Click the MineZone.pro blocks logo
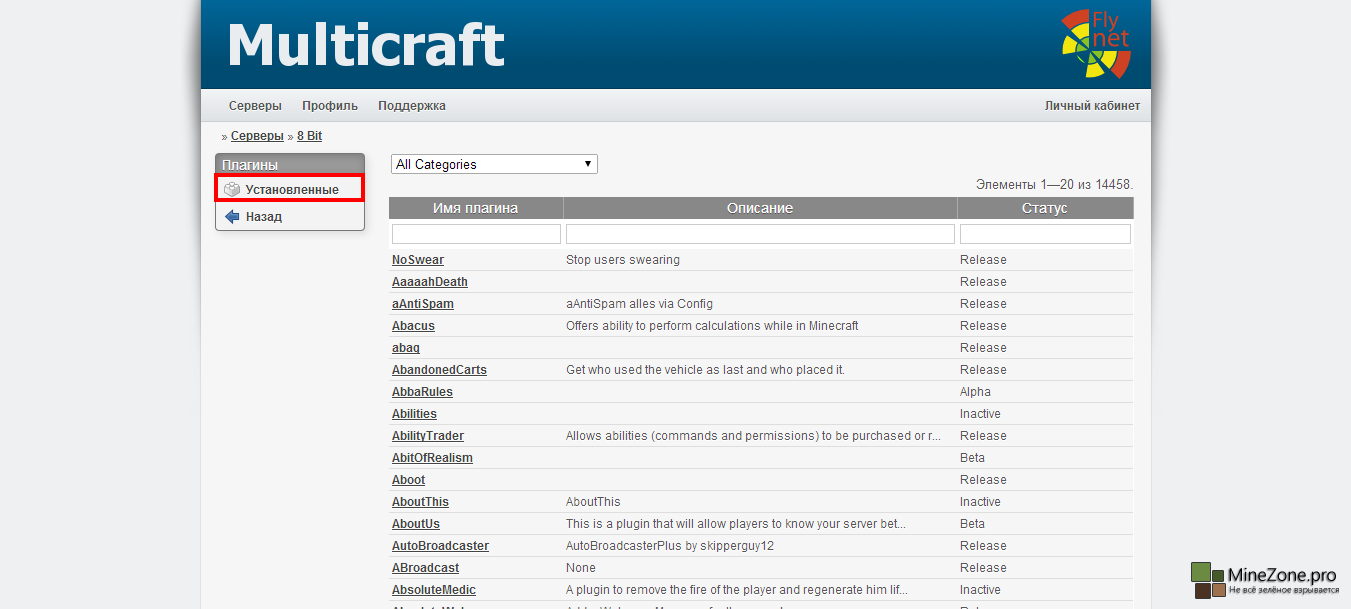The image size is (1351, 609). 1208,581
